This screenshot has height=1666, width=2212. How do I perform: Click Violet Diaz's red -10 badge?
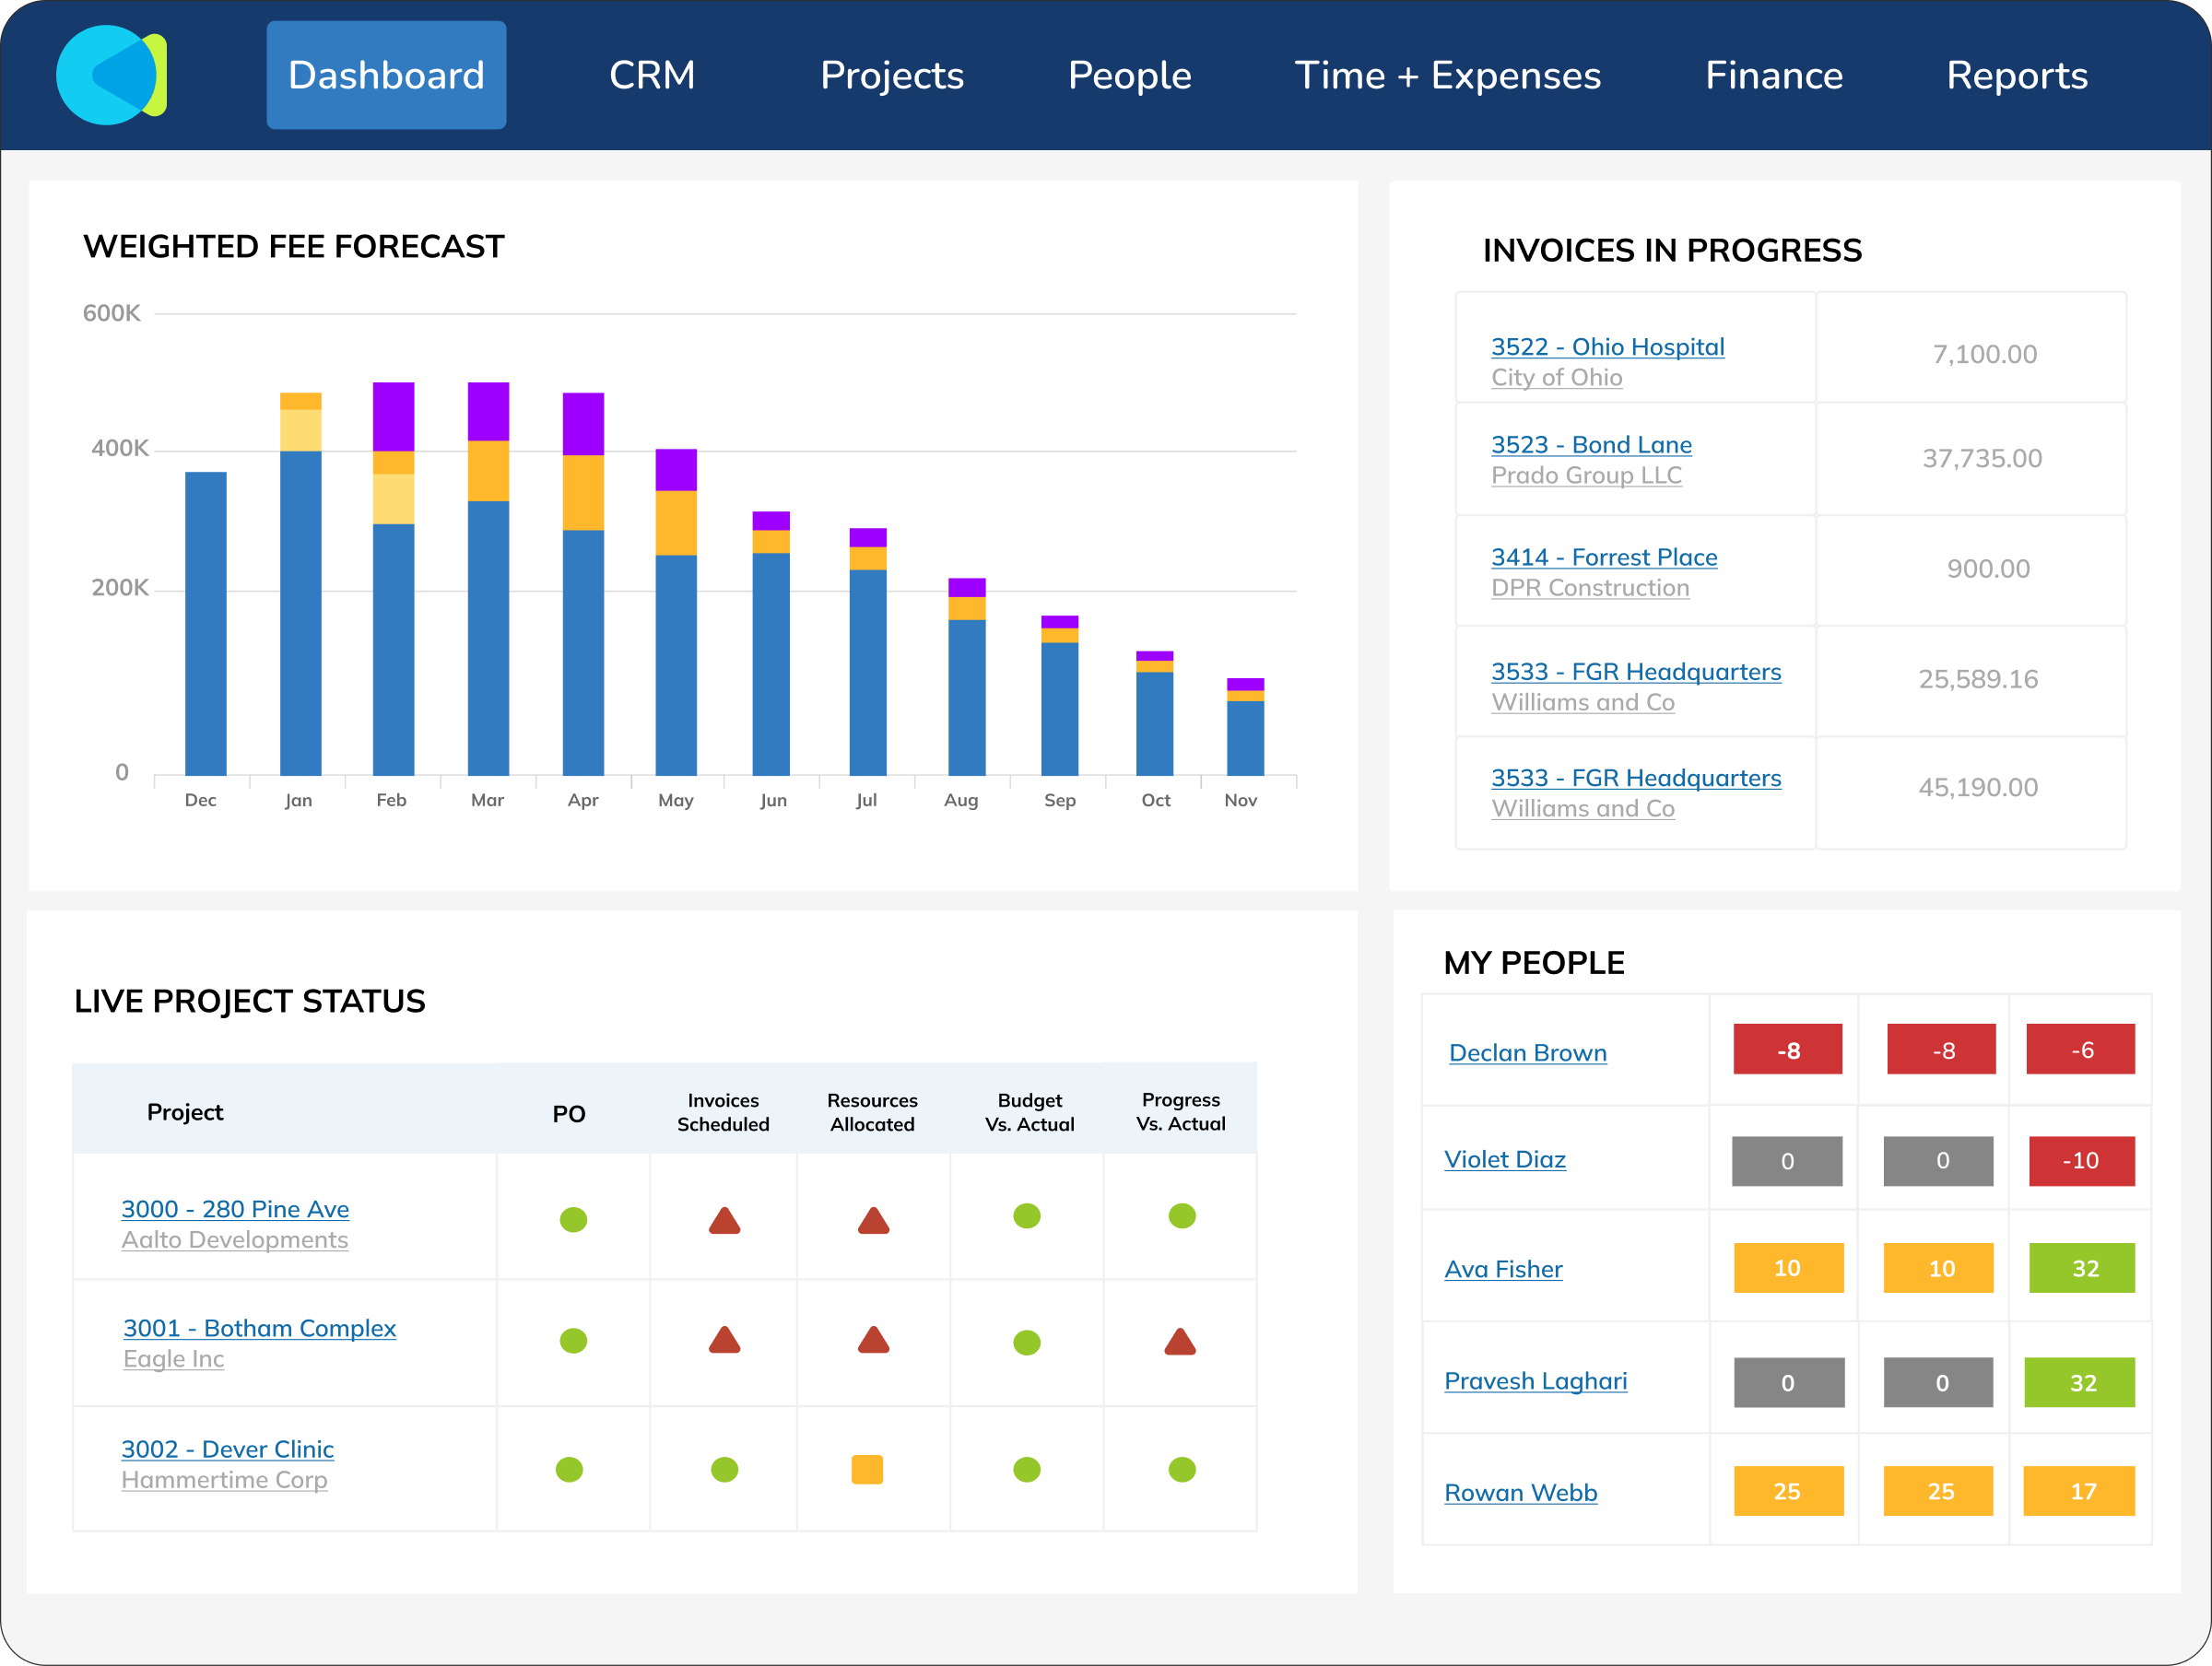click(x=2081, y=1161)
